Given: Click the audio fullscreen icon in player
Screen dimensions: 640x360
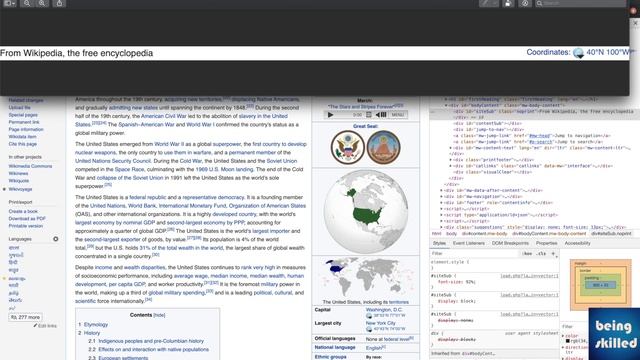Looking at the screenshot, I should pos(369,115).
